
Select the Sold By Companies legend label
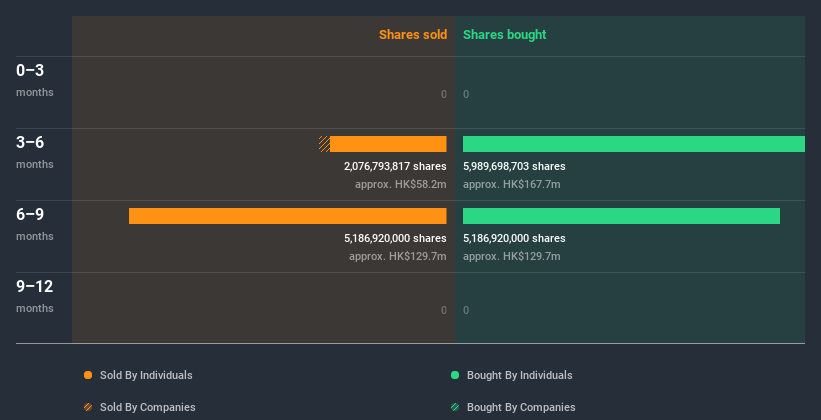[x=148, y=407]
